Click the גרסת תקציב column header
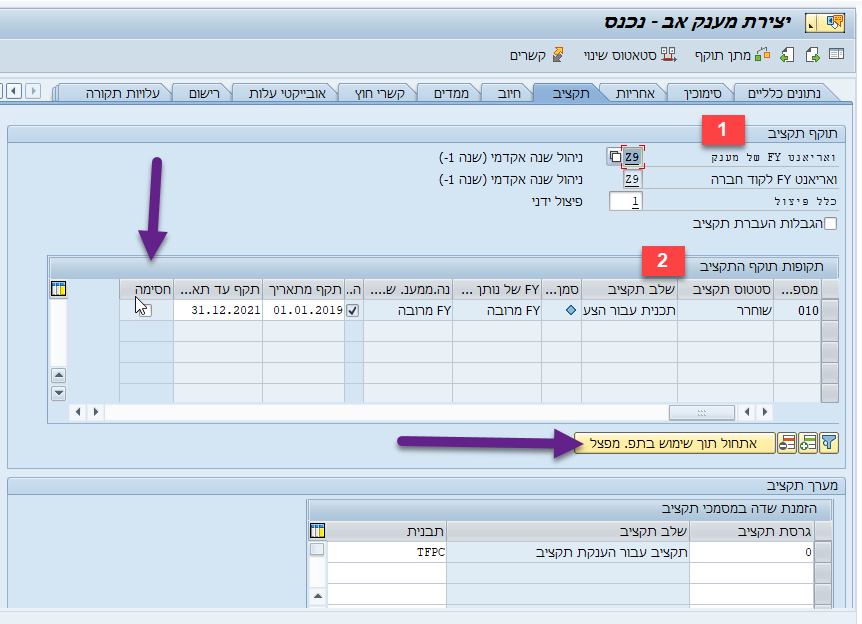Viewport: 862px width, 624px height. (x=752, y=531)
